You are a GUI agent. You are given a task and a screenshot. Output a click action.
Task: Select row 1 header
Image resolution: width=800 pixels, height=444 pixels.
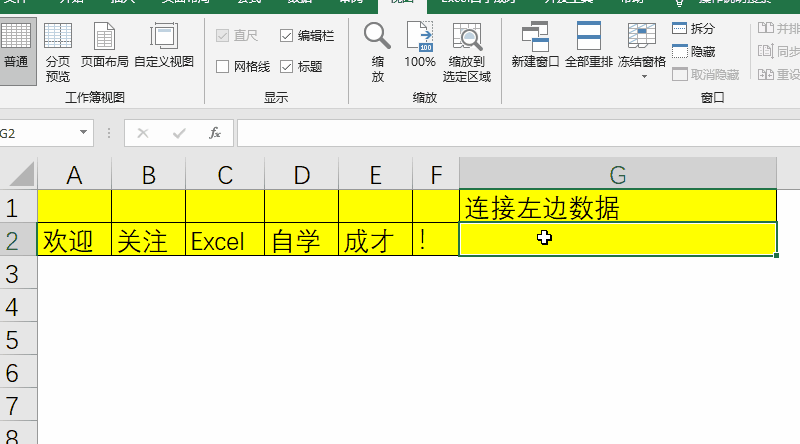click(18, 207)
